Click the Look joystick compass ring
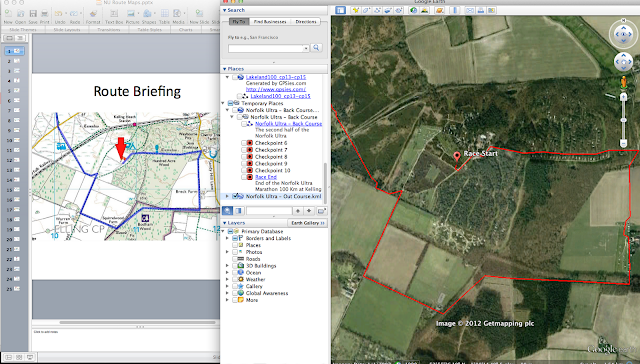This screenshot has height=364, width=640. [x=623, y=34]
